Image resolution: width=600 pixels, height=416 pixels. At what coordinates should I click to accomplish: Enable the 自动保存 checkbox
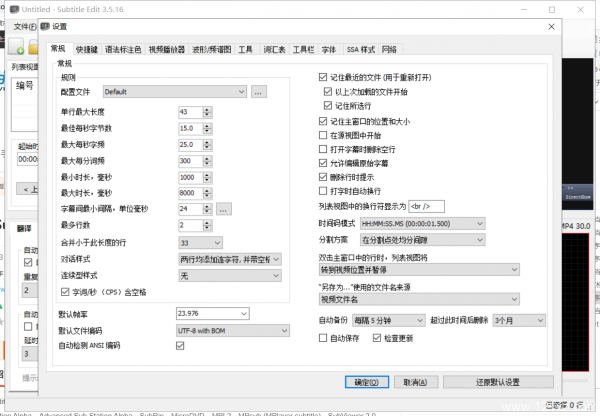pos(321,338)
